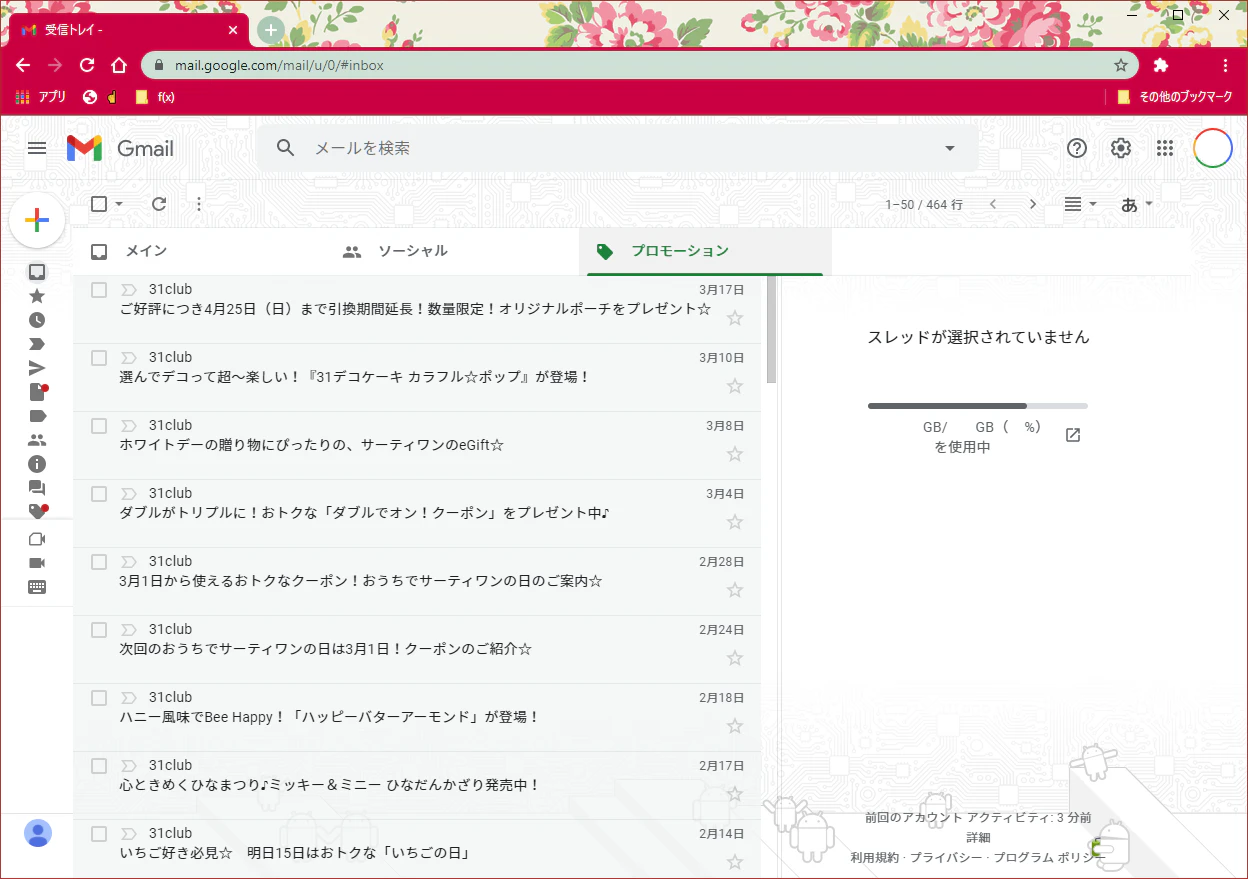Select the 3月17日 31club email checkbox
The height and width of the screenshot is (879, 1248).
coord(99,290)
